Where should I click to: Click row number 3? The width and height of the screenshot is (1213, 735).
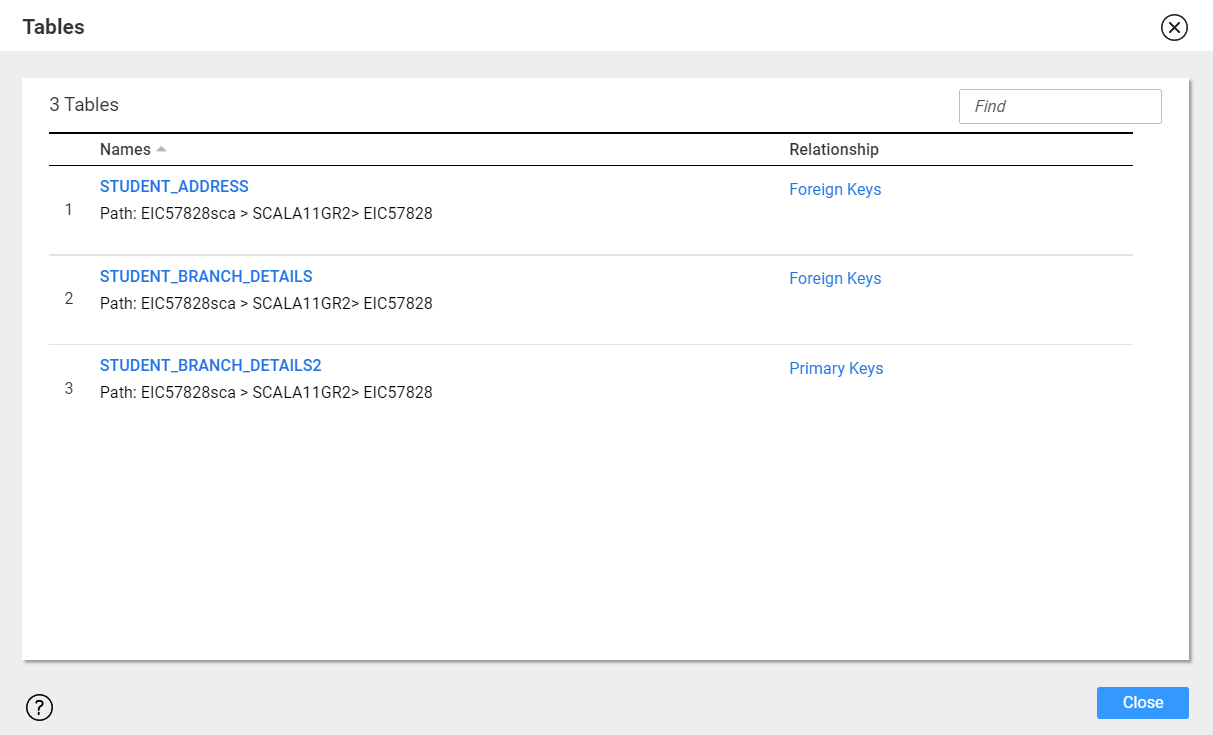[69, 388]
